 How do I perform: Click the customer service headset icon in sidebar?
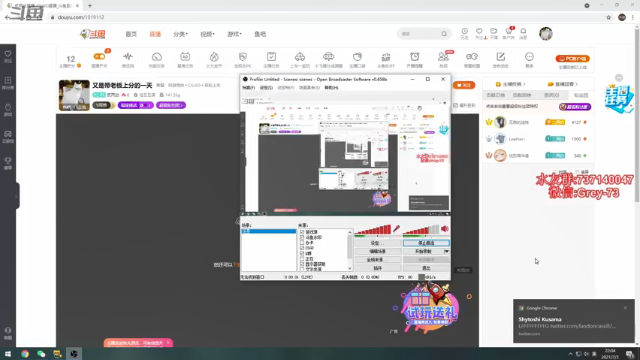click(8, 330)
